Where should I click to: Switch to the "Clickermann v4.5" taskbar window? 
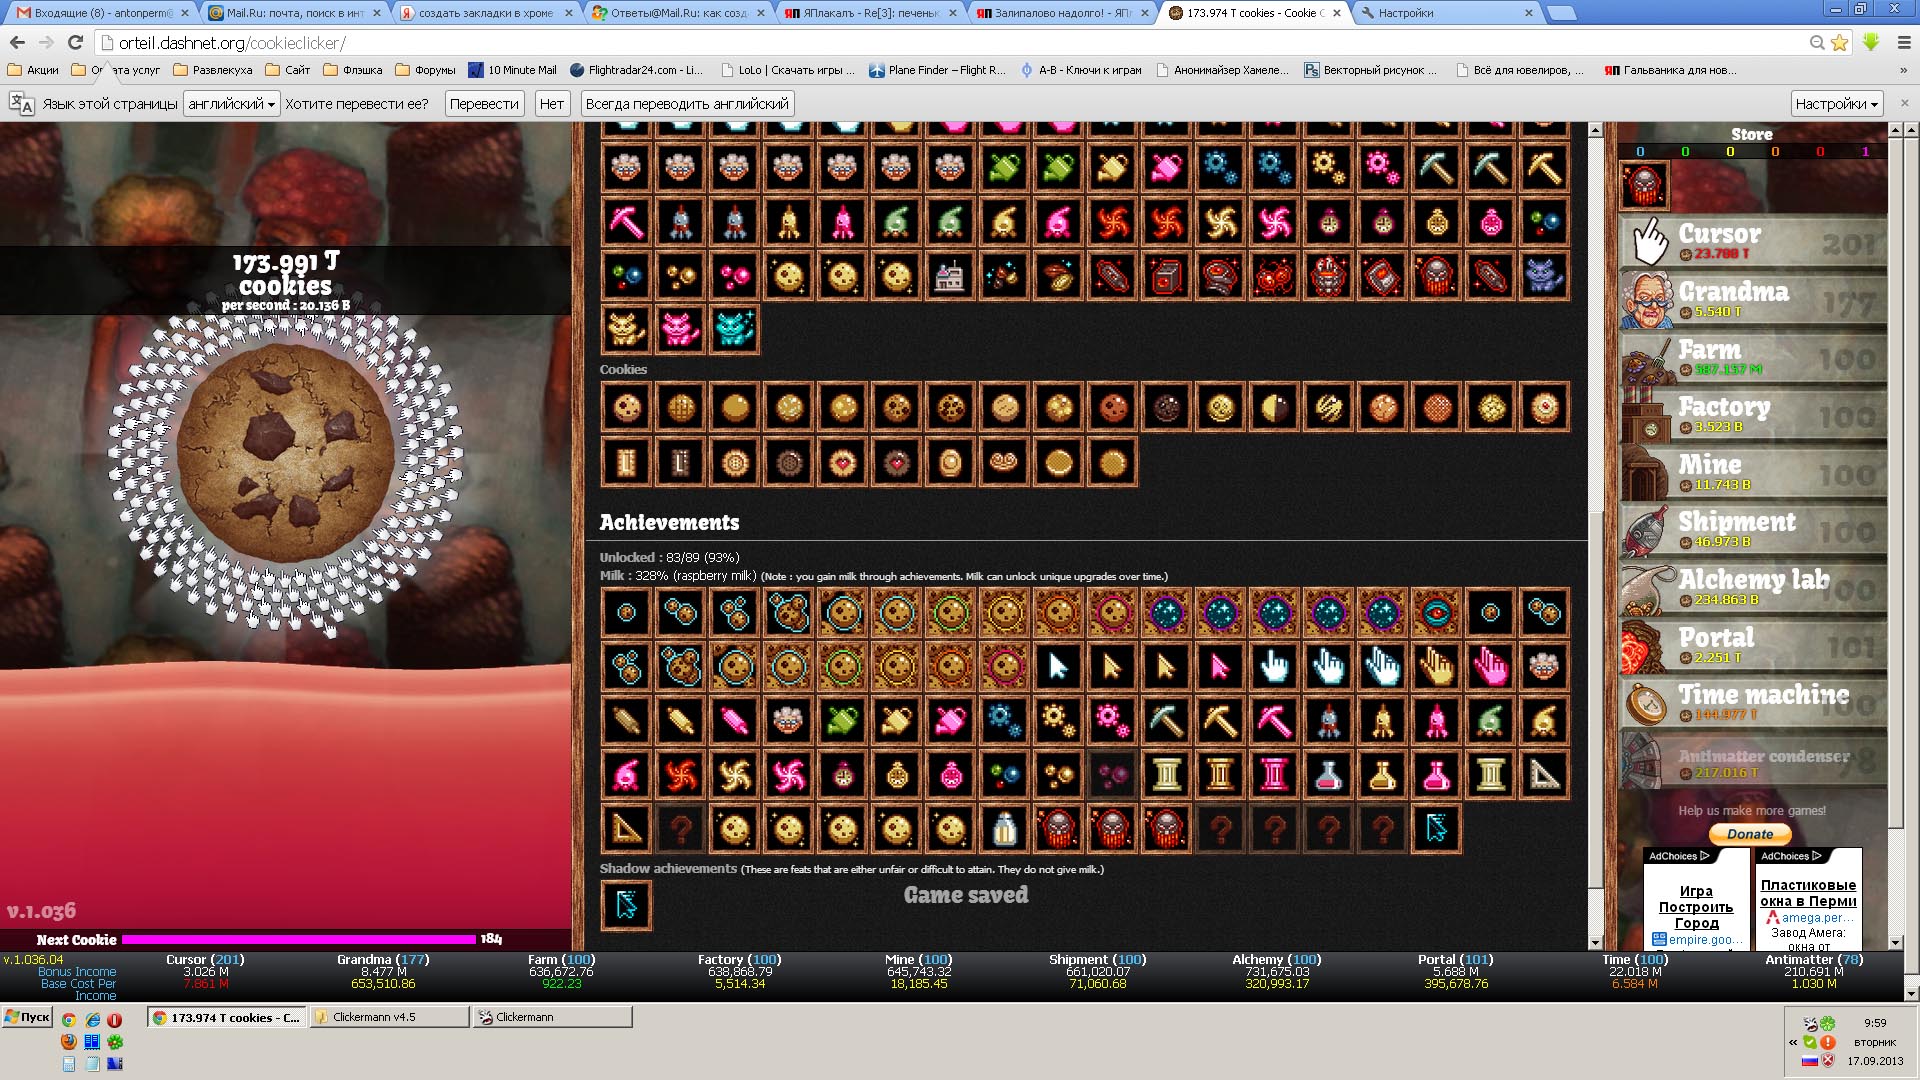pos(389,1017)
